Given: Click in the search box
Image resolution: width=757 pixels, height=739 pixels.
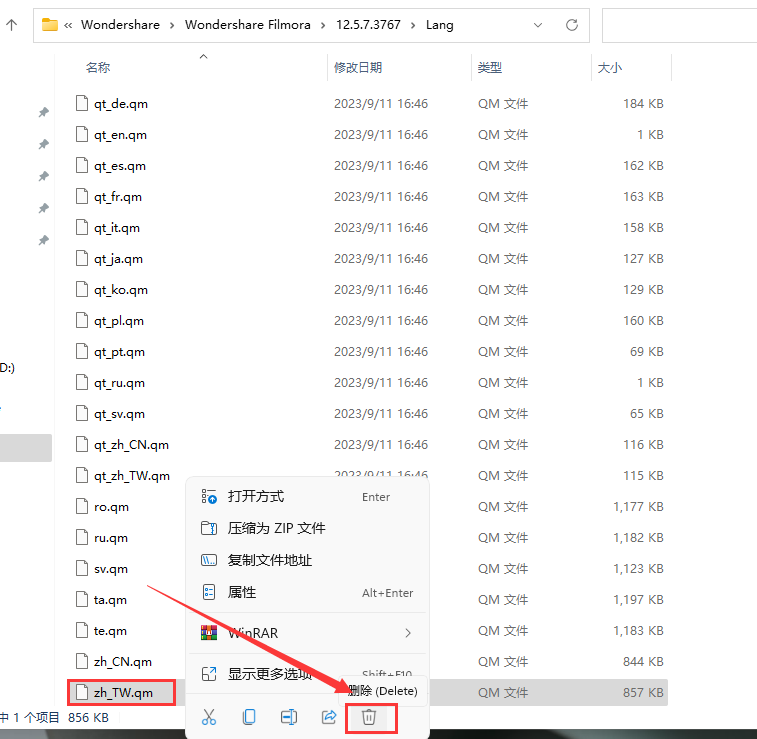Looking at the screenshot, I should point(679,25).
